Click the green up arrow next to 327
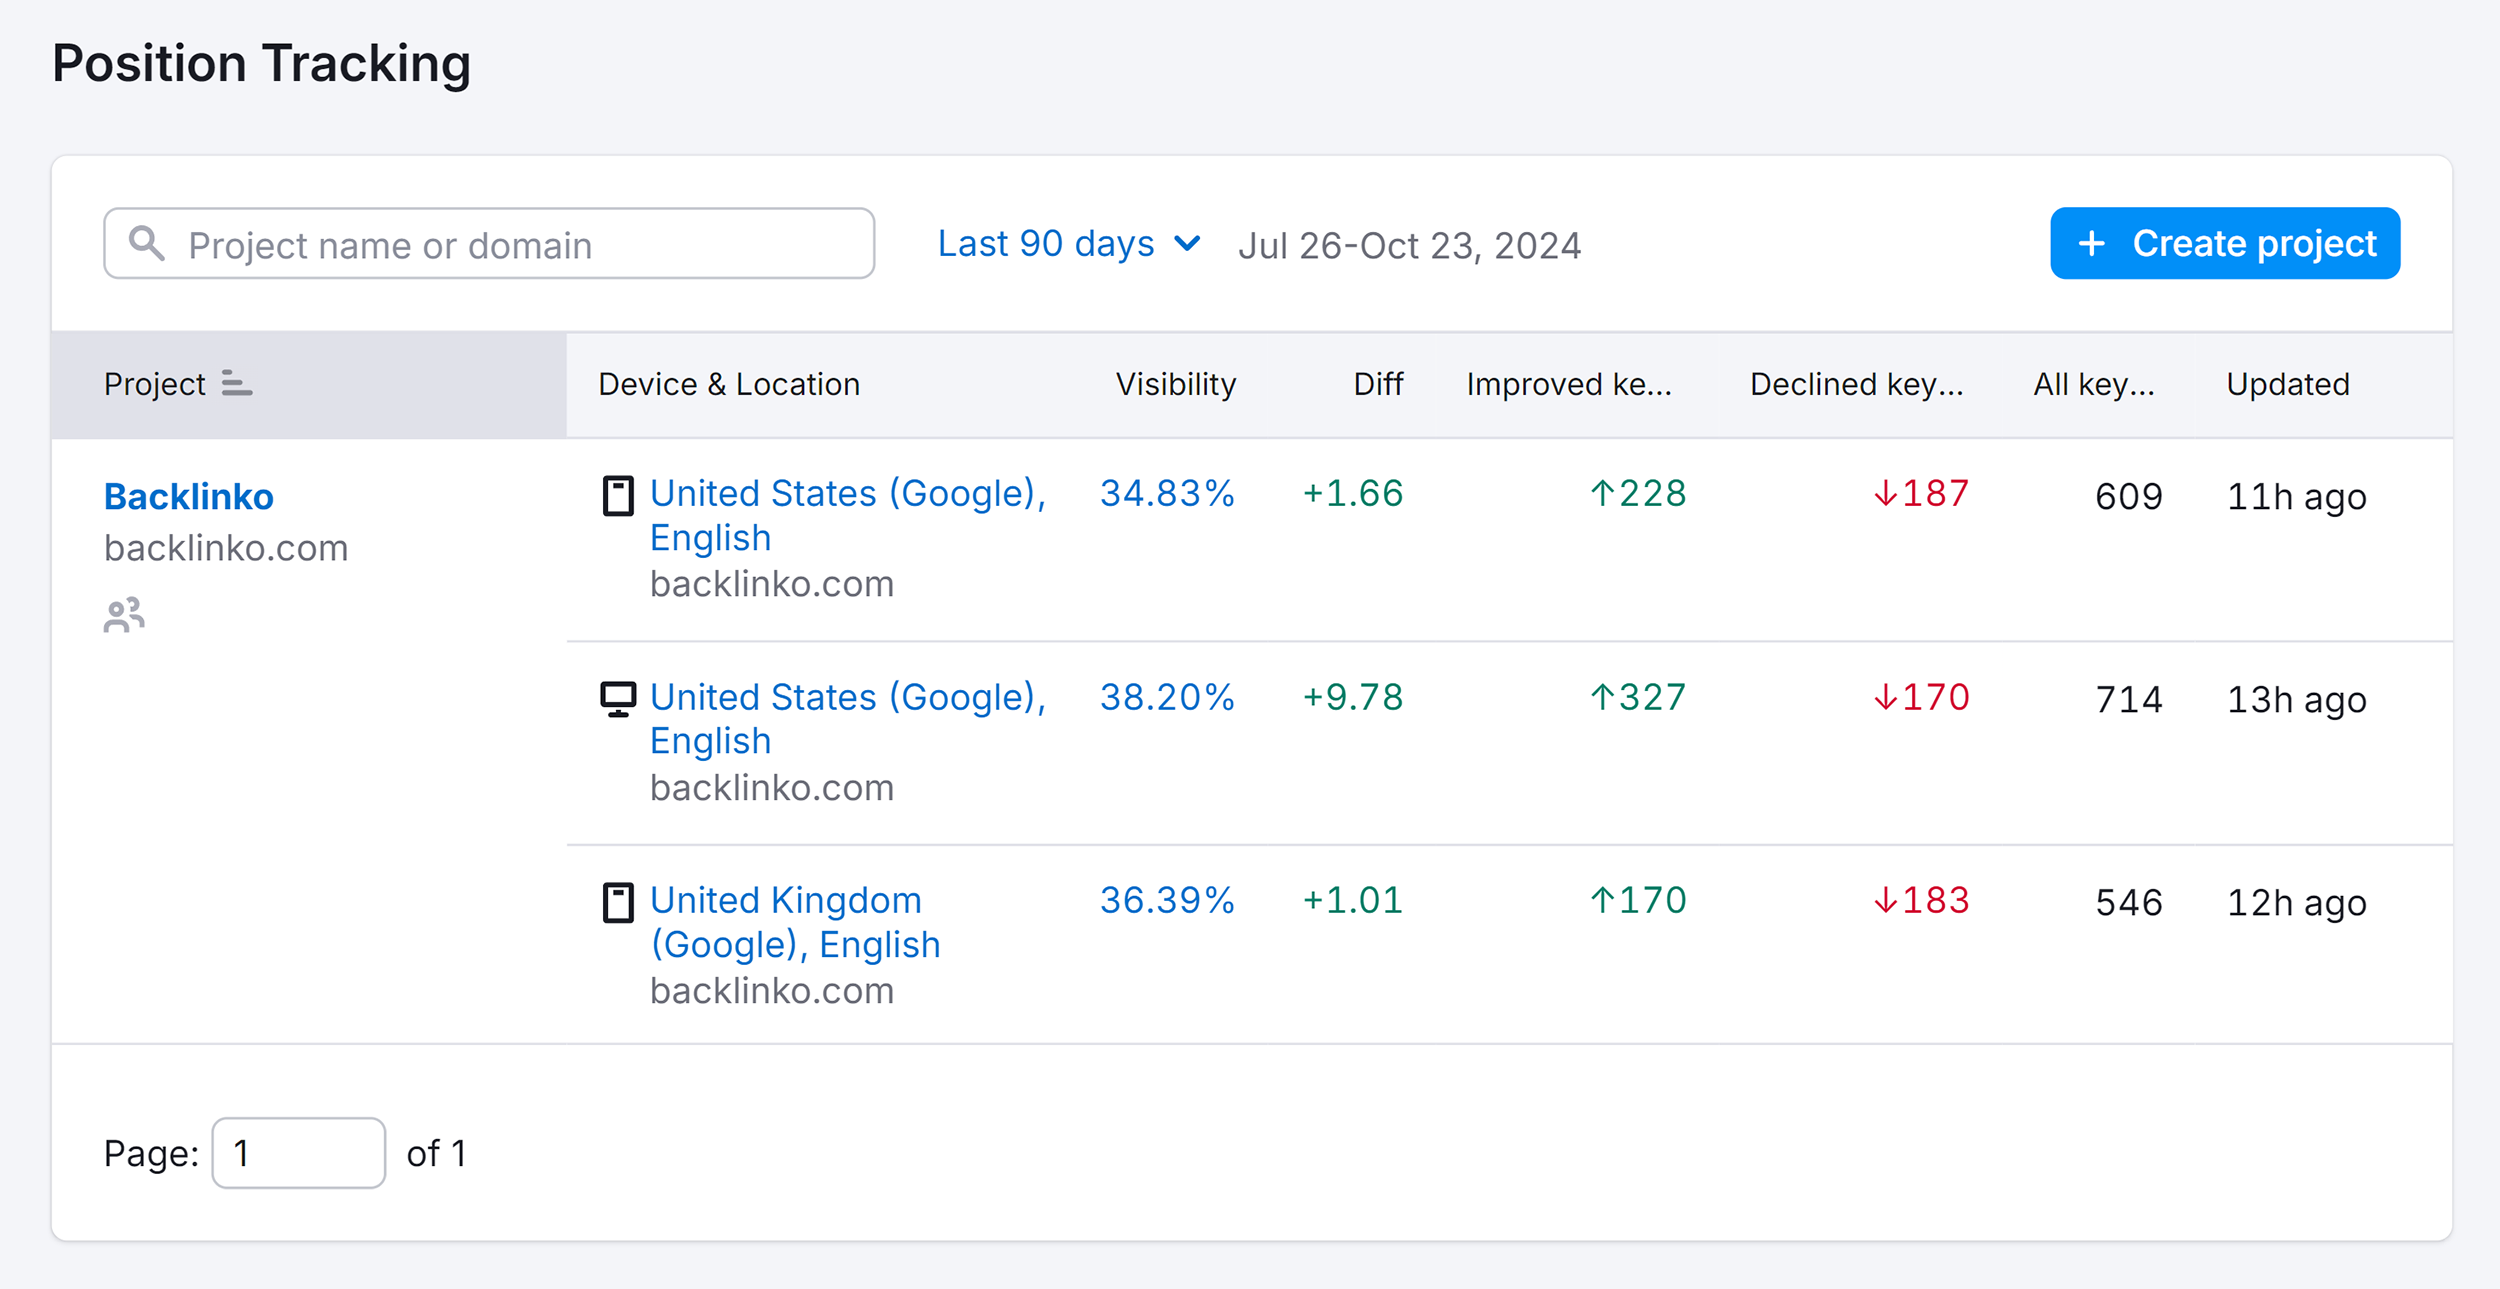 click(x=1606, y=697)
